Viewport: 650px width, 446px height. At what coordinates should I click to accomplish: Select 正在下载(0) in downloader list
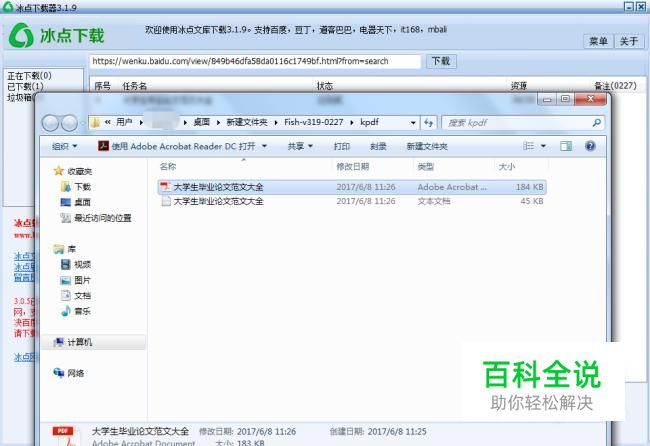(29, 75)
